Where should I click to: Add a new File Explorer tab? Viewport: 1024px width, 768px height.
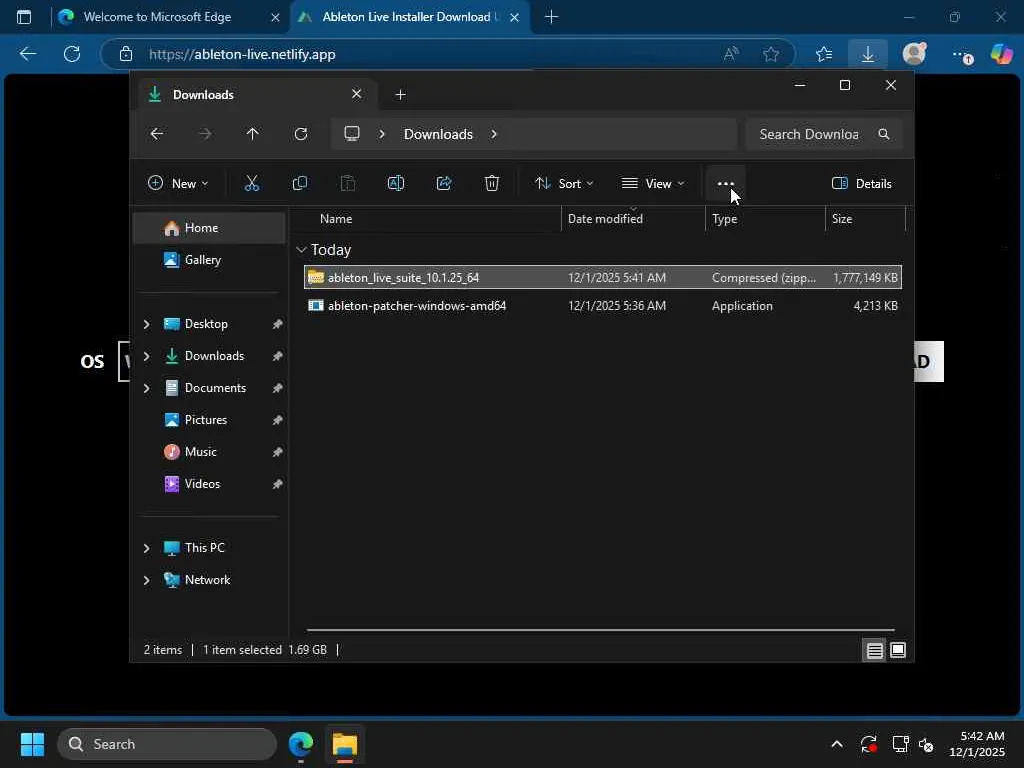pos(400,95)
